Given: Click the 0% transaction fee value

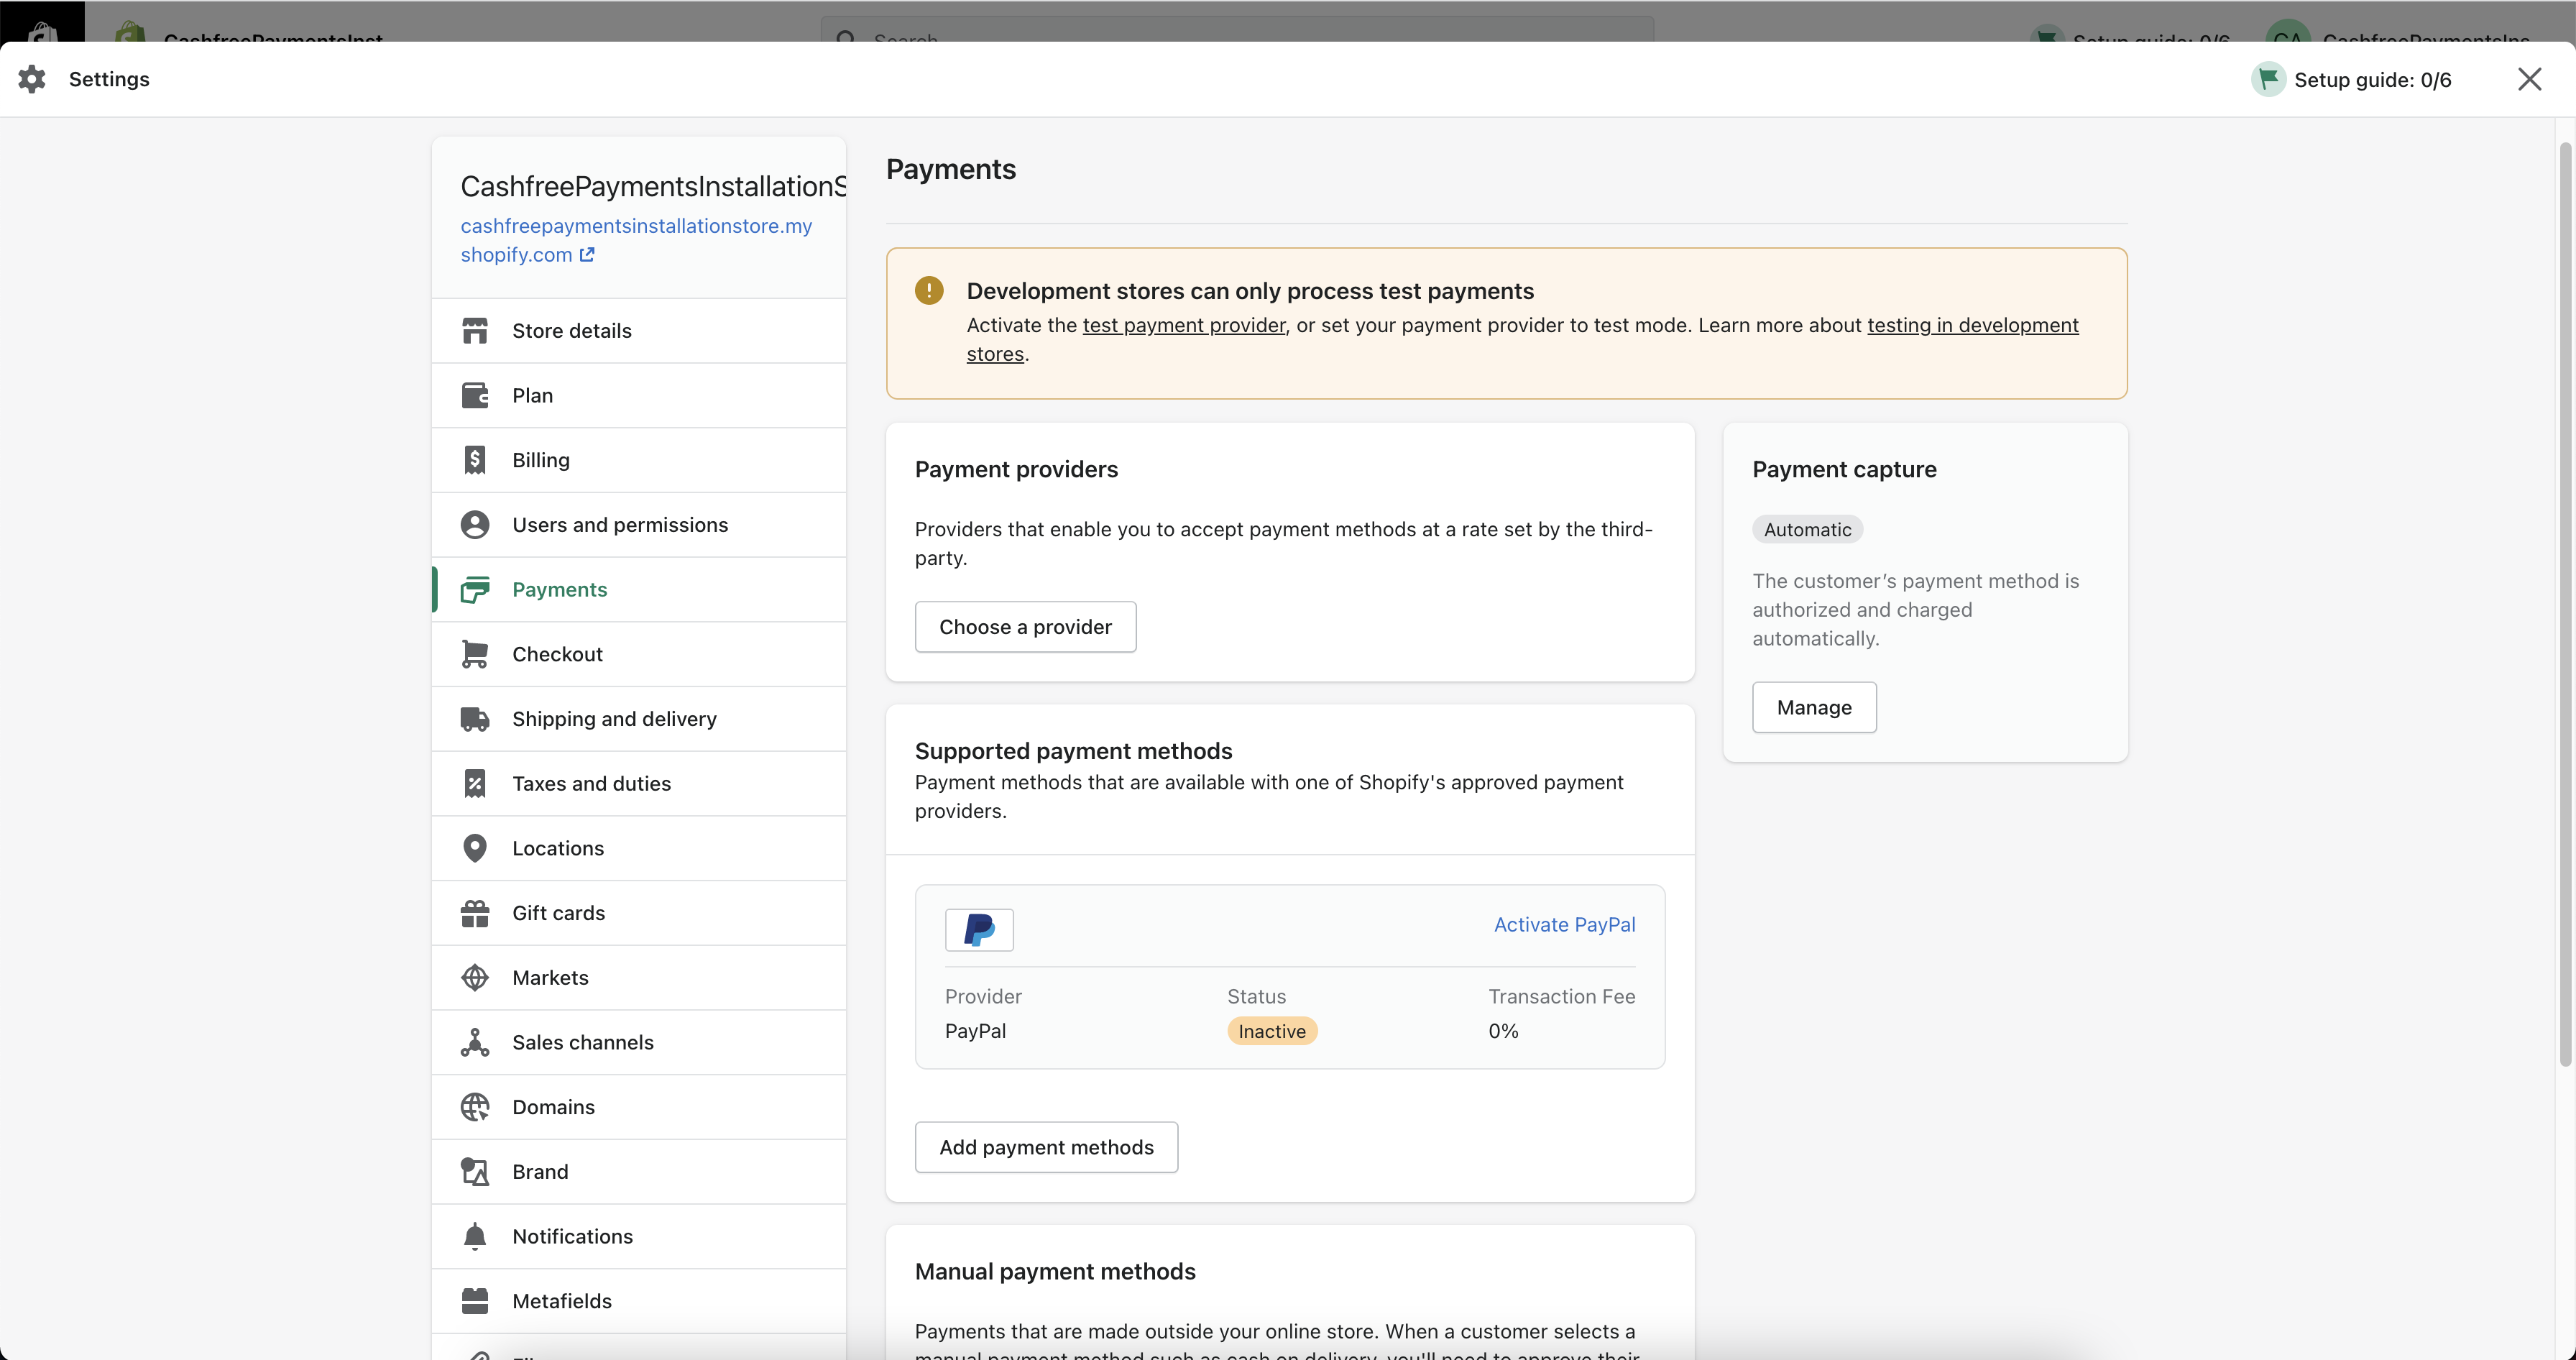Looking at the screenshot, I should tap(1503, 1031).
